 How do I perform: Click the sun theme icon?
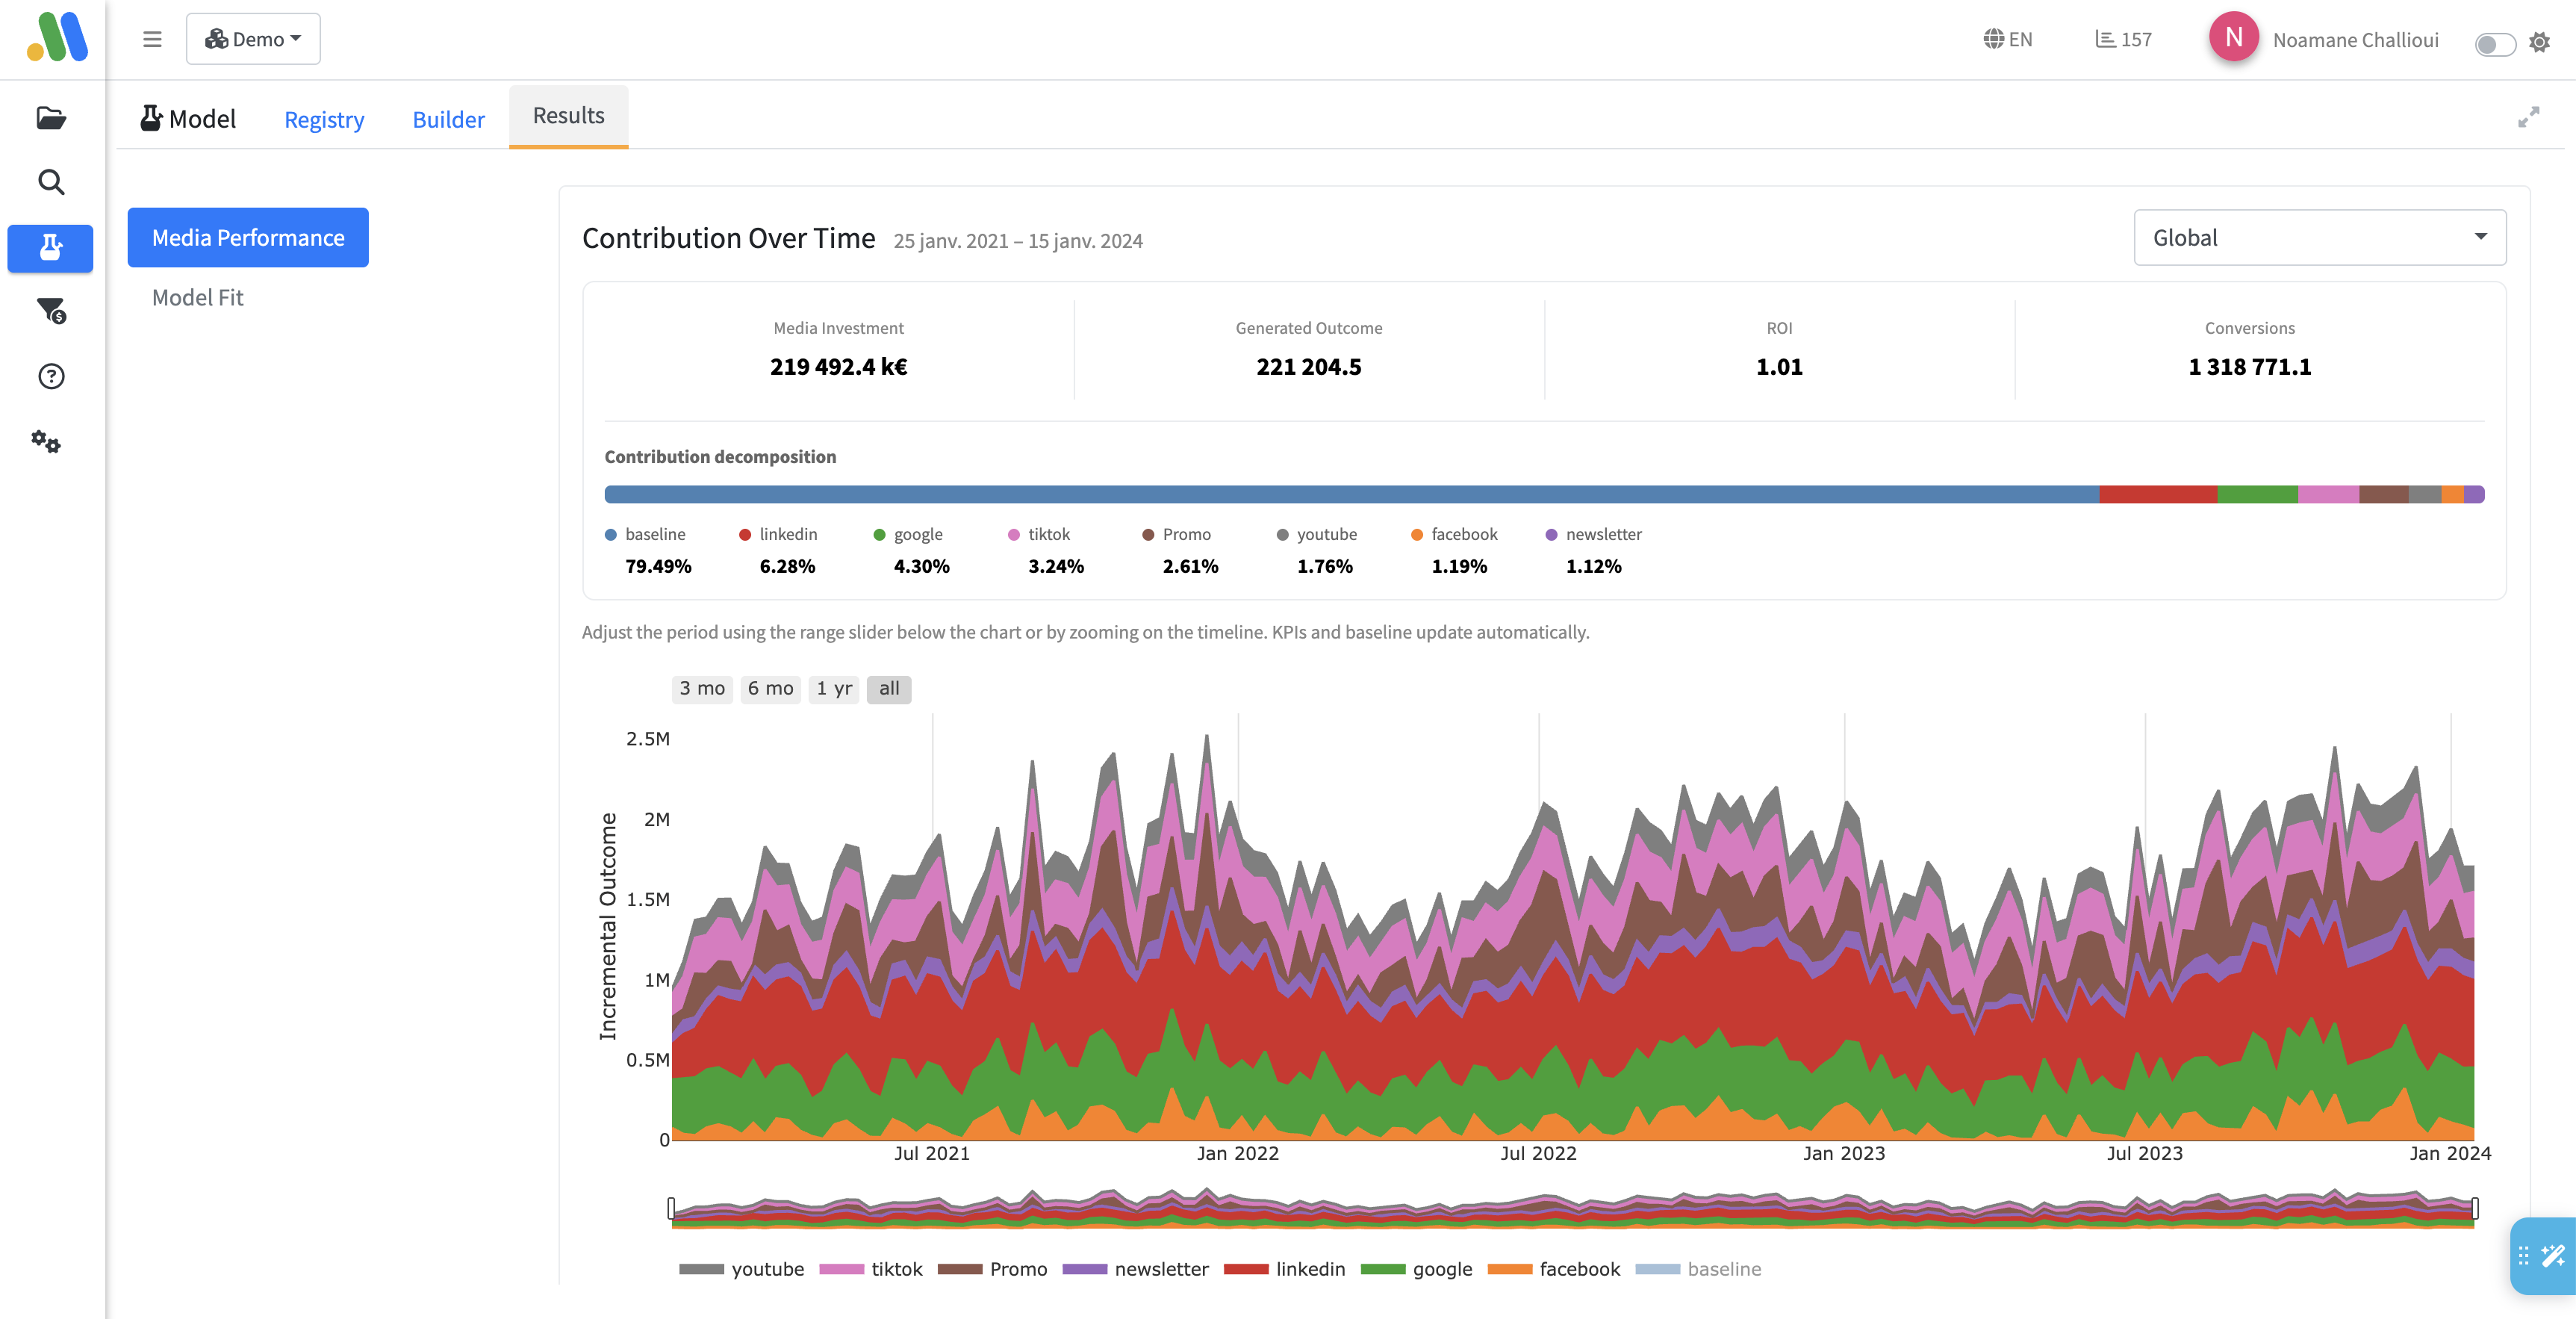(2539, 42)
